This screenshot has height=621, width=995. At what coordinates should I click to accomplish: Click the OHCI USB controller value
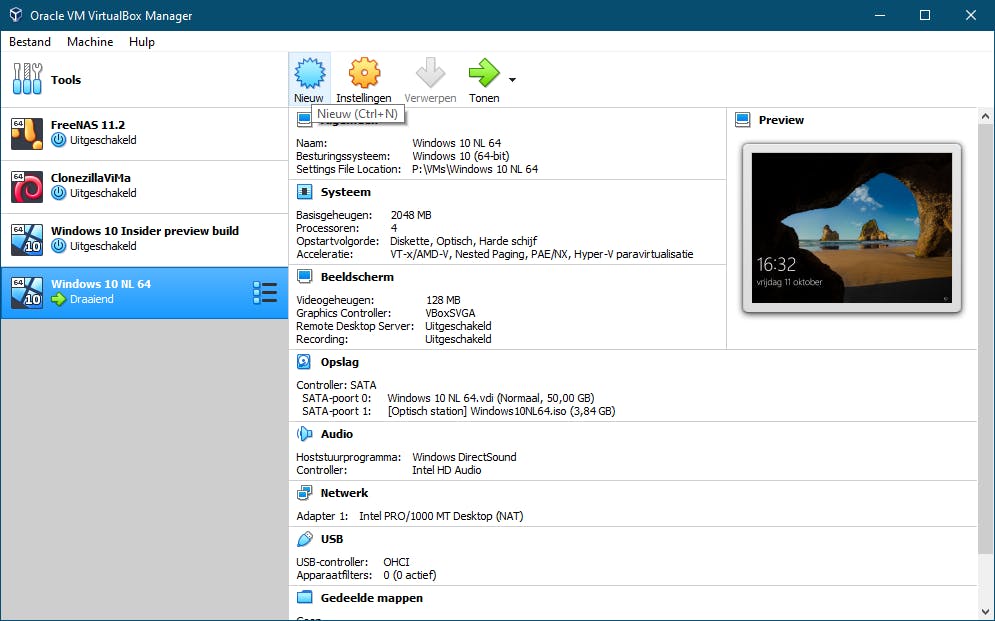(x=397, y=562)
